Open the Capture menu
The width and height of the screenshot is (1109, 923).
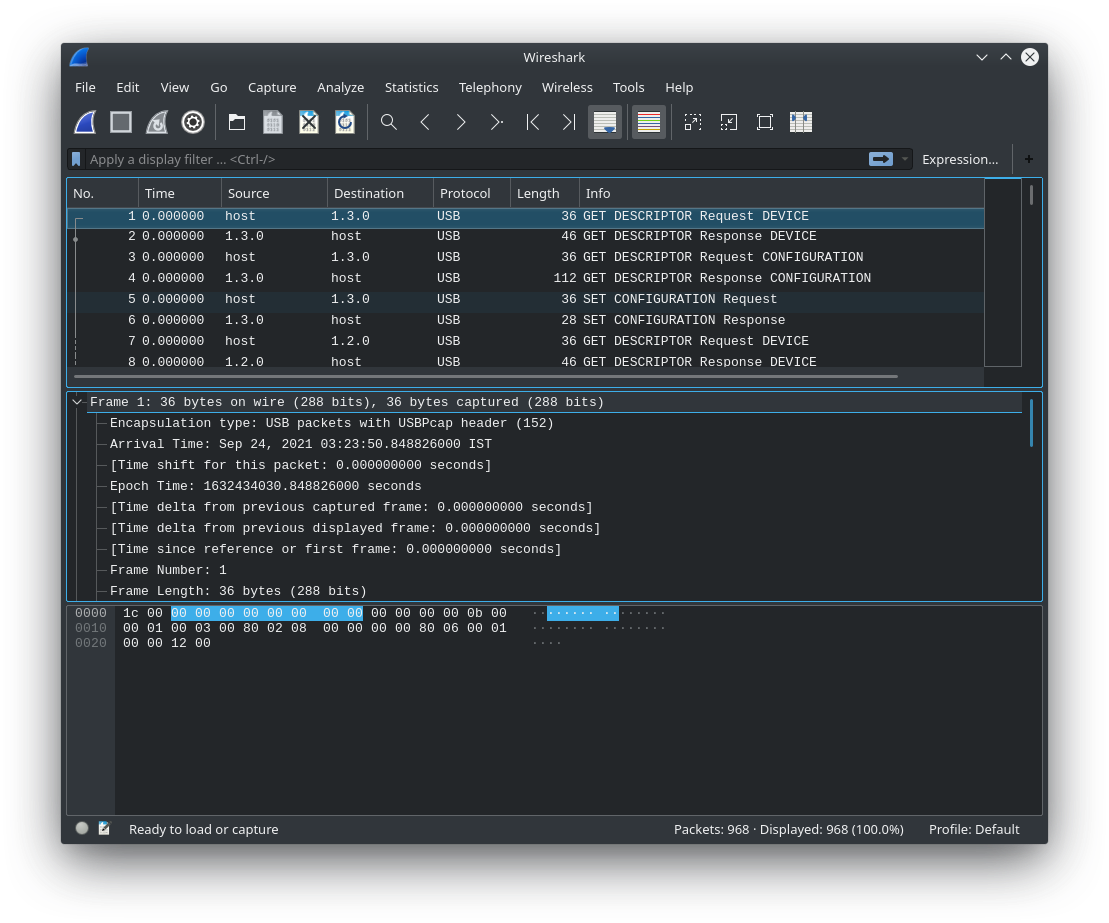click(272, 87)
